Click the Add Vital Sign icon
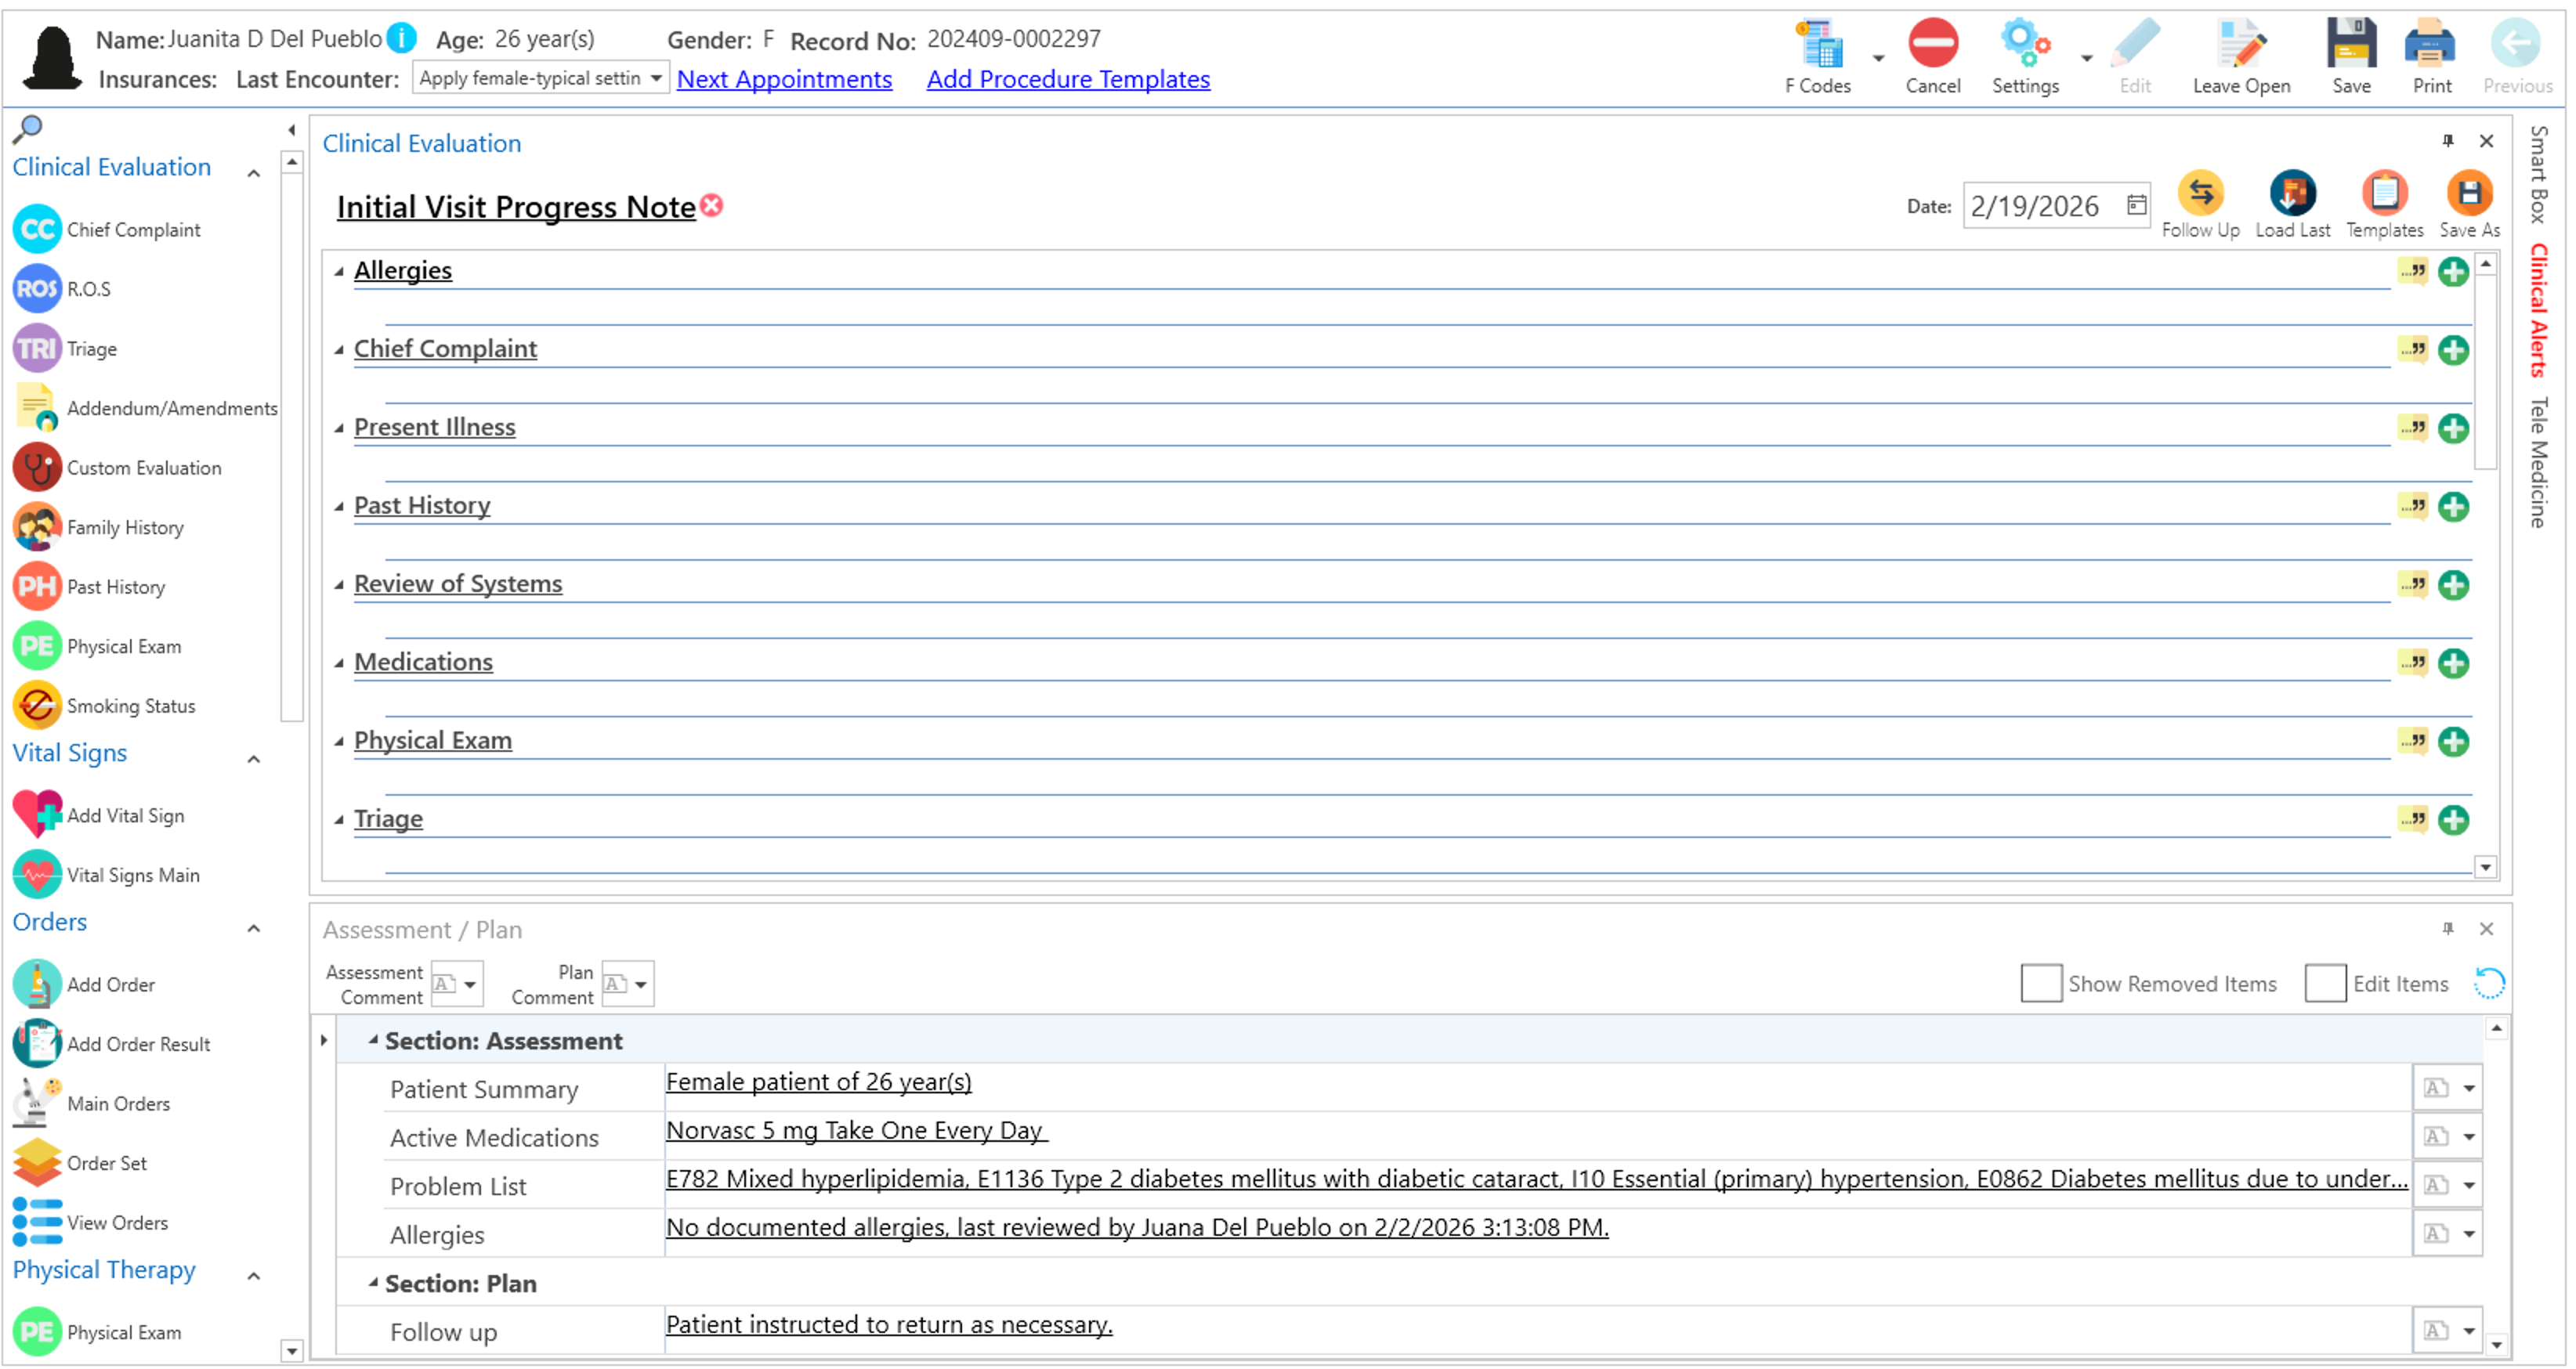 coord(37,815)
